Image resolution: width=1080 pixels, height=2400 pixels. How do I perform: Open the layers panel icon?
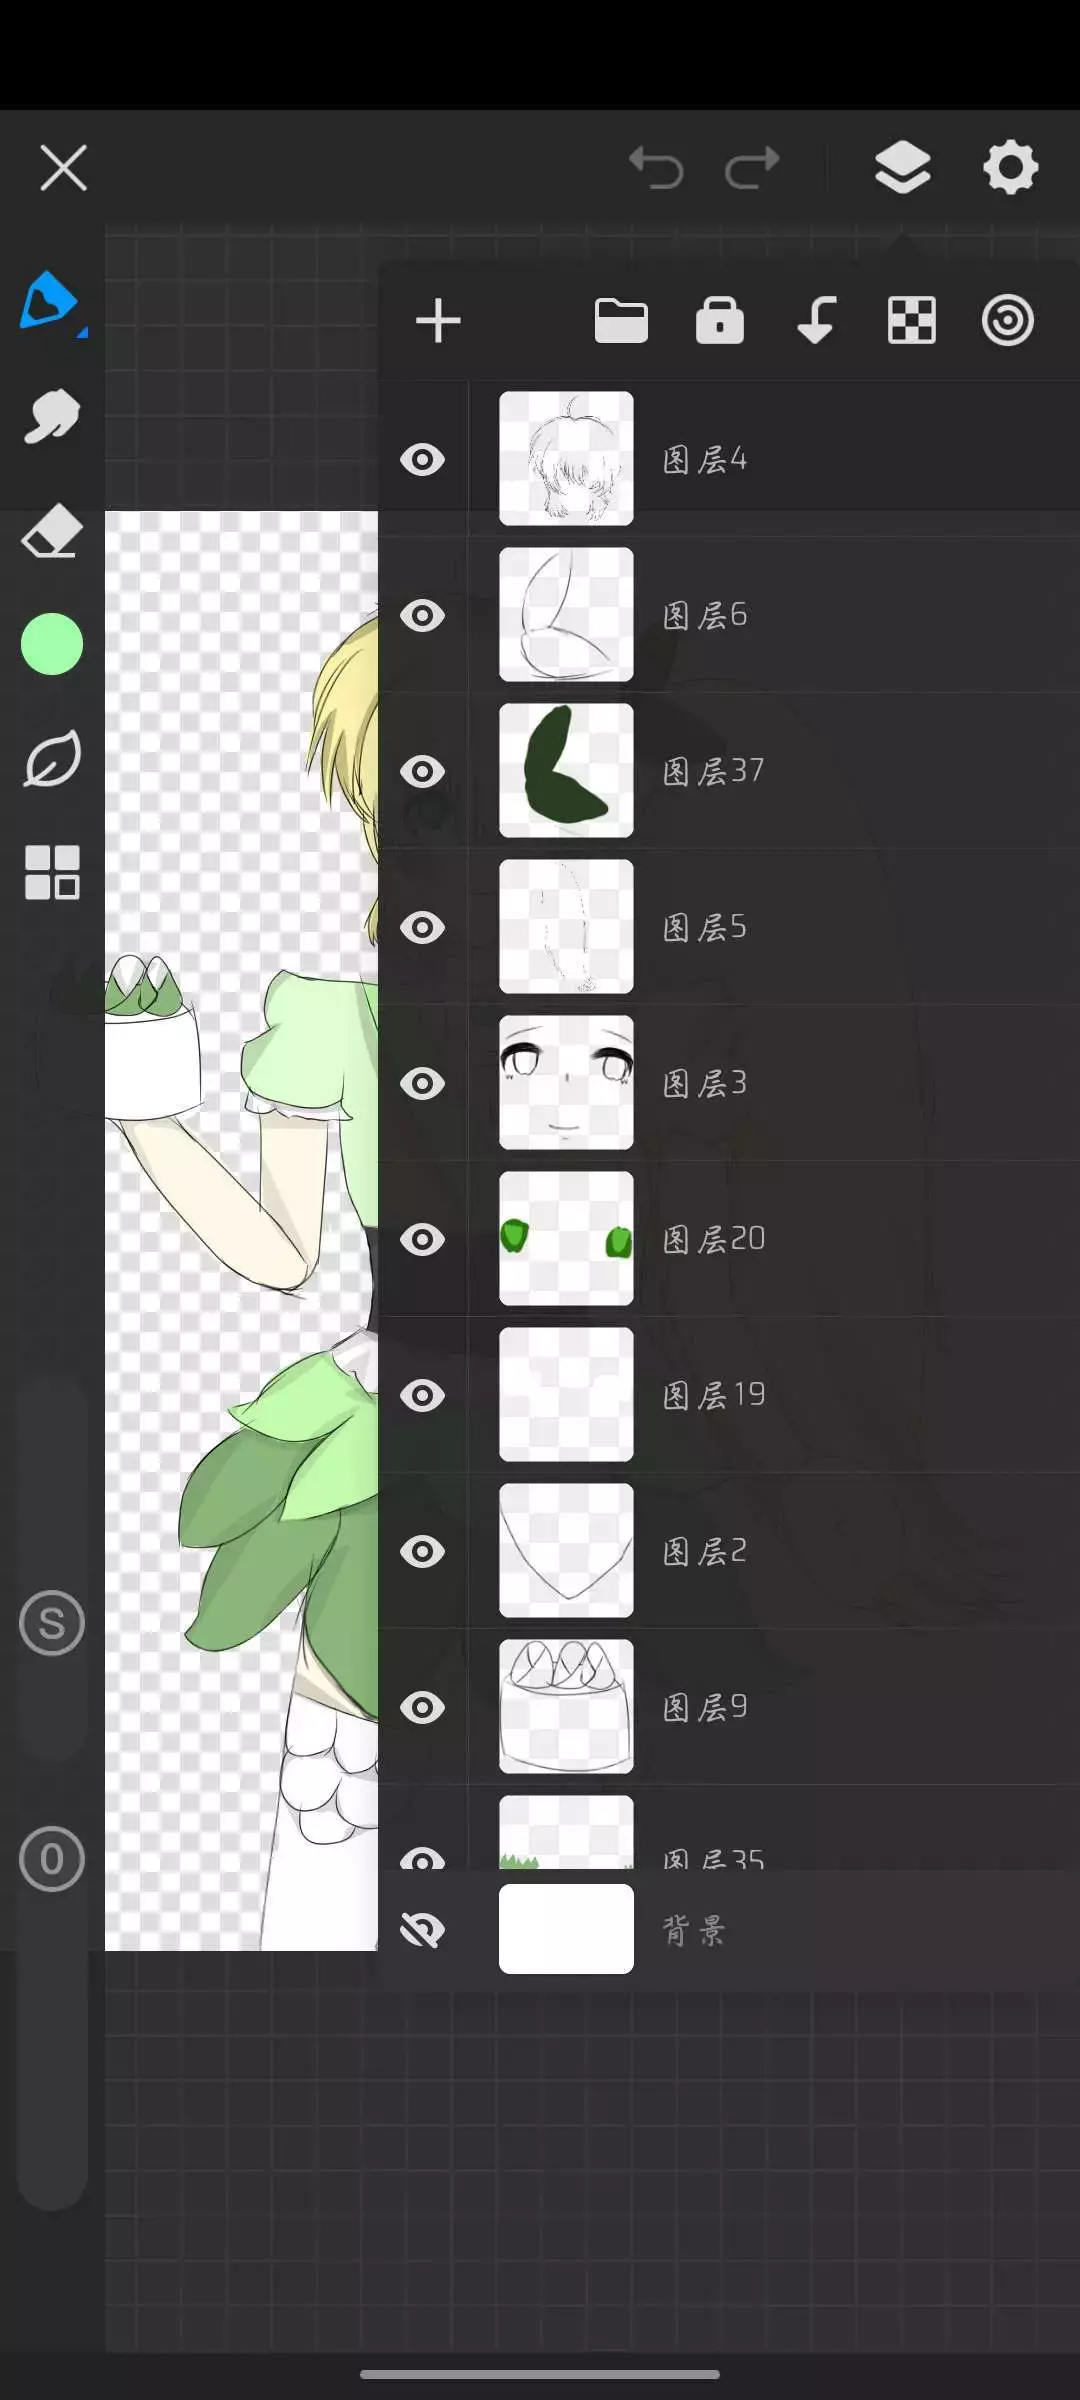point(902,167)
